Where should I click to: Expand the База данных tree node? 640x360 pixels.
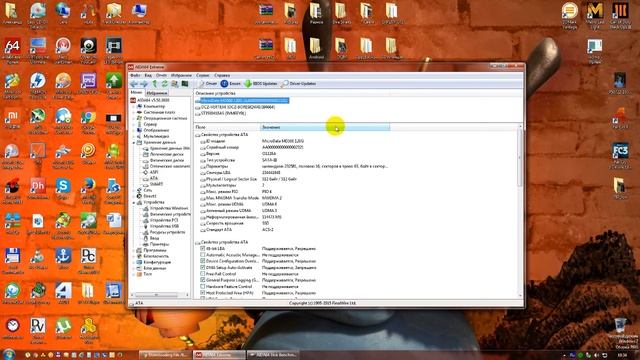pyautogui.click(x=133, y=268)
